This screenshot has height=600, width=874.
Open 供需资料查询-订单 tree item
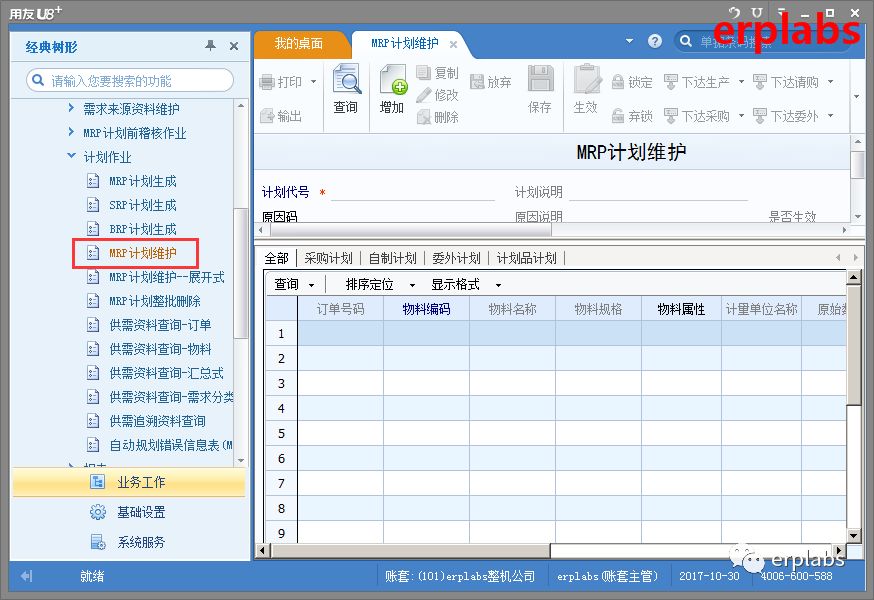point(160,325)
